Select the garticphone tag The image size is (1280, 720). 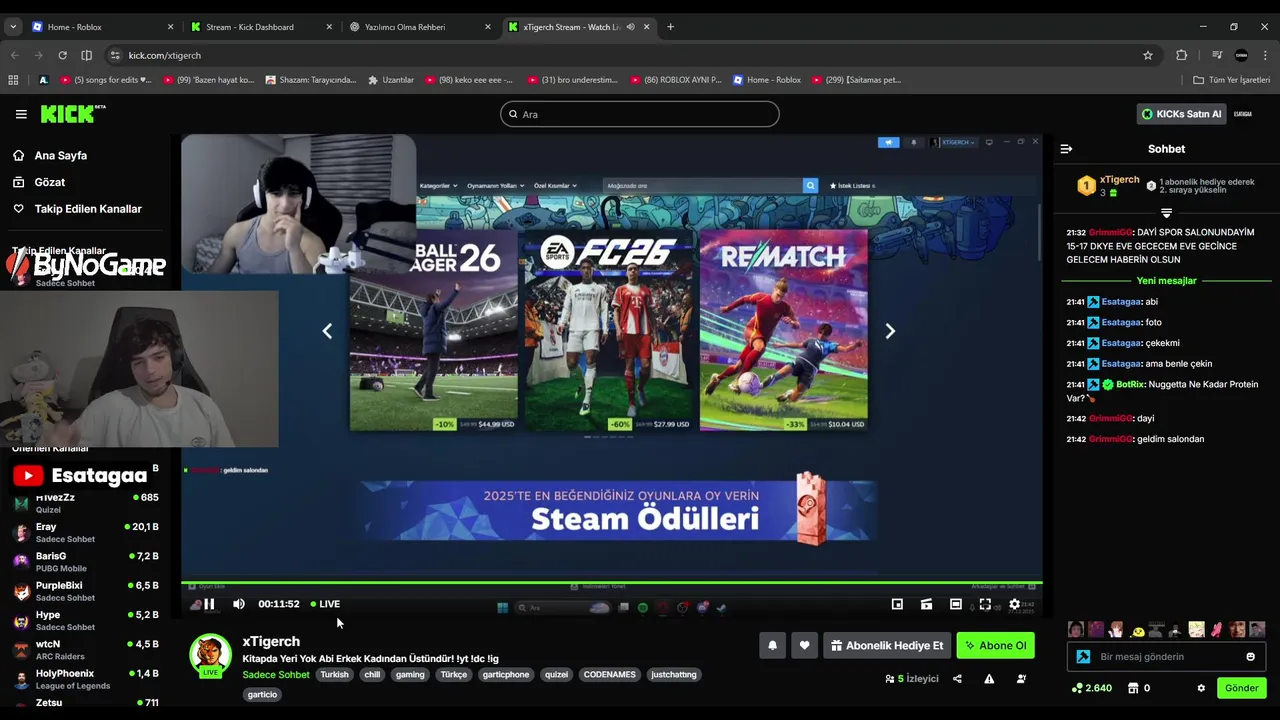click(x=506, y=675)
